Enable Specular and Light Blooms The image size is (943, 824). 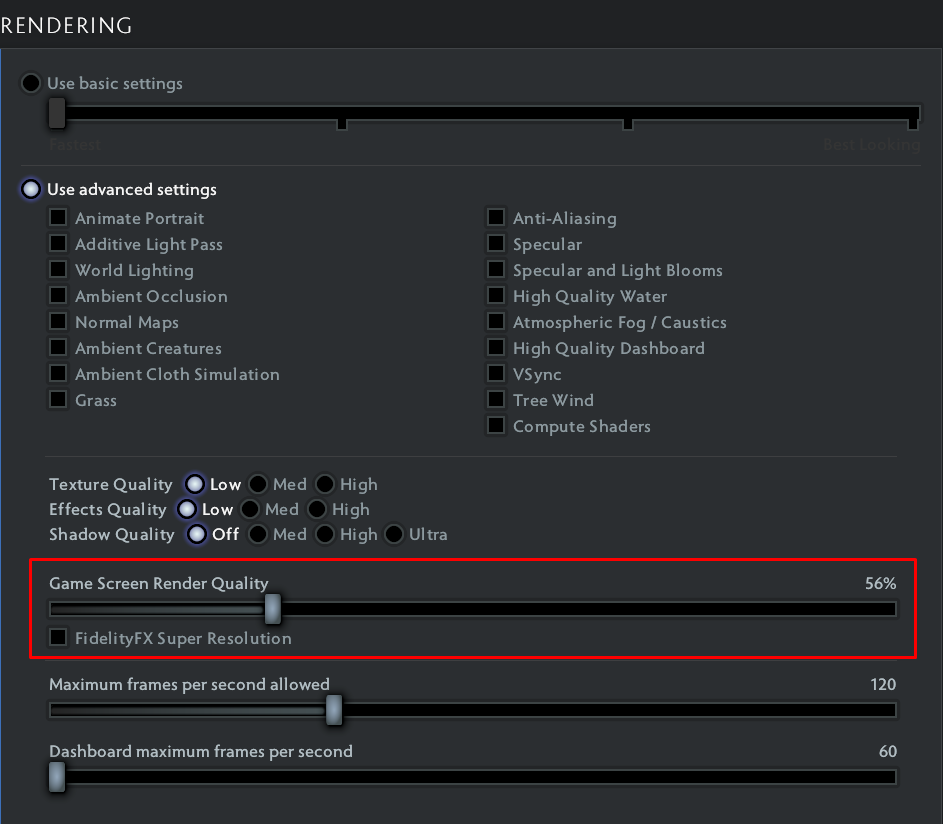click(x=496, y=269)
